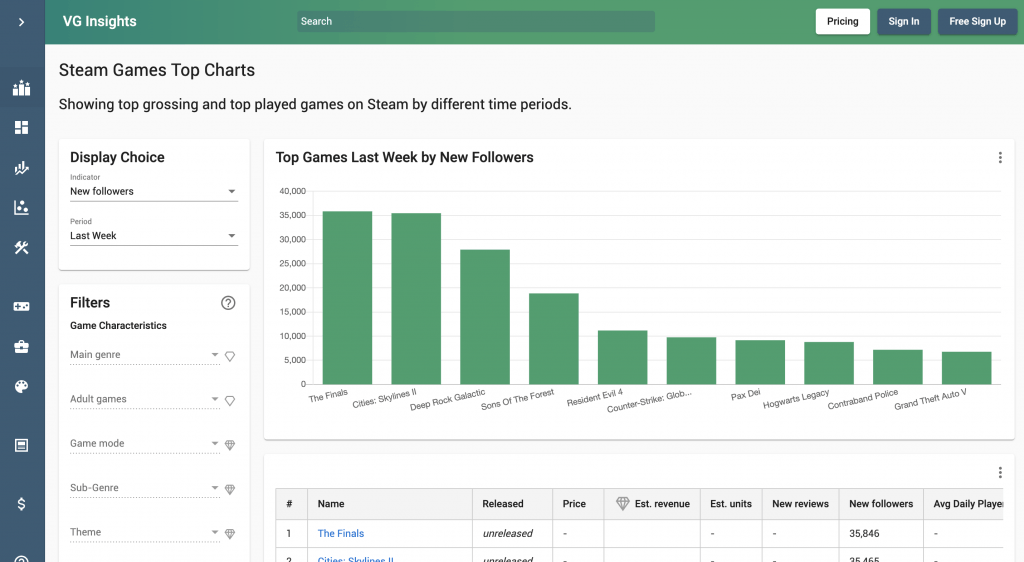Sort table by New reviews column header

pos(800,504)
